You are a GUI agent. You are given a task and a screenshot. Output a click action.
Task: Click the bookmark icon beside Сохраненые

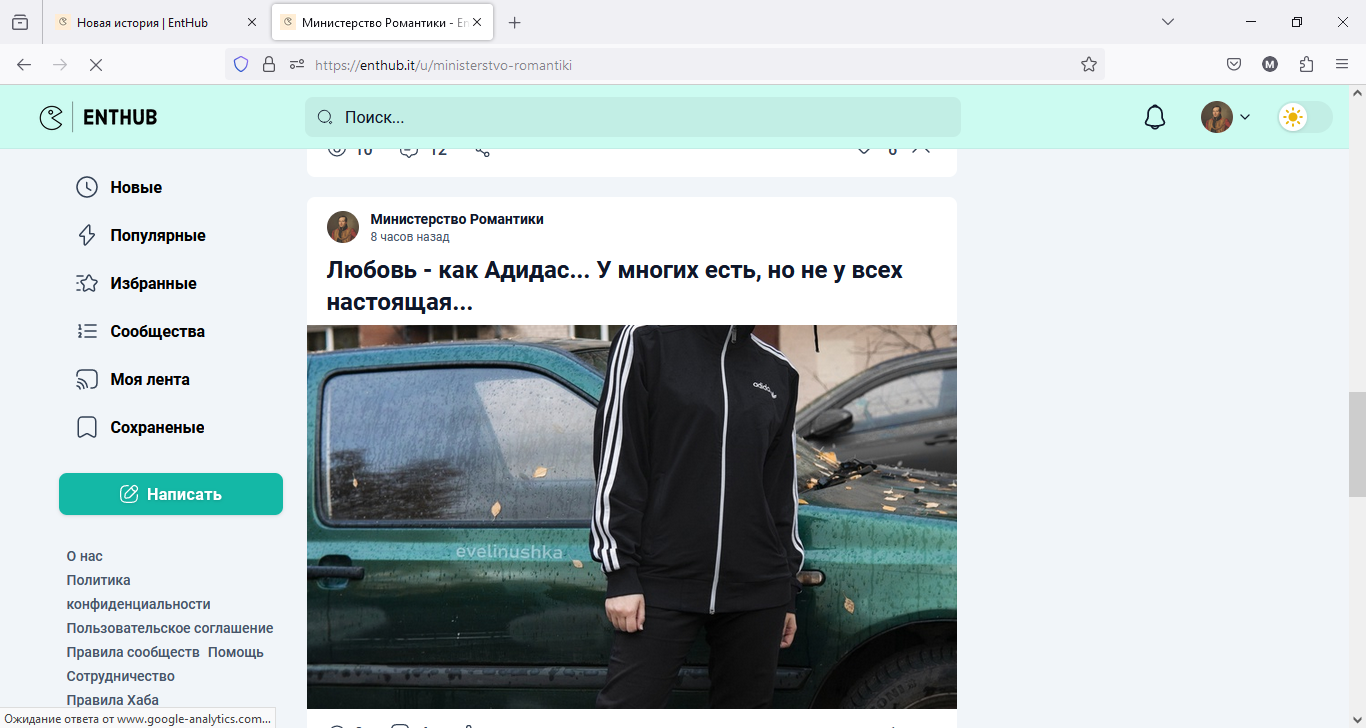[87, 427]
